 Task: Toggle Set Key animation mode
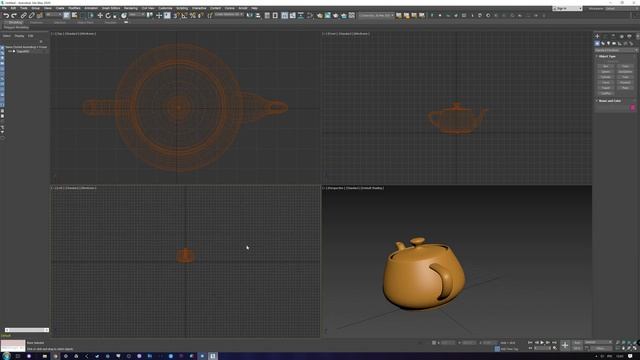(578, 348)
